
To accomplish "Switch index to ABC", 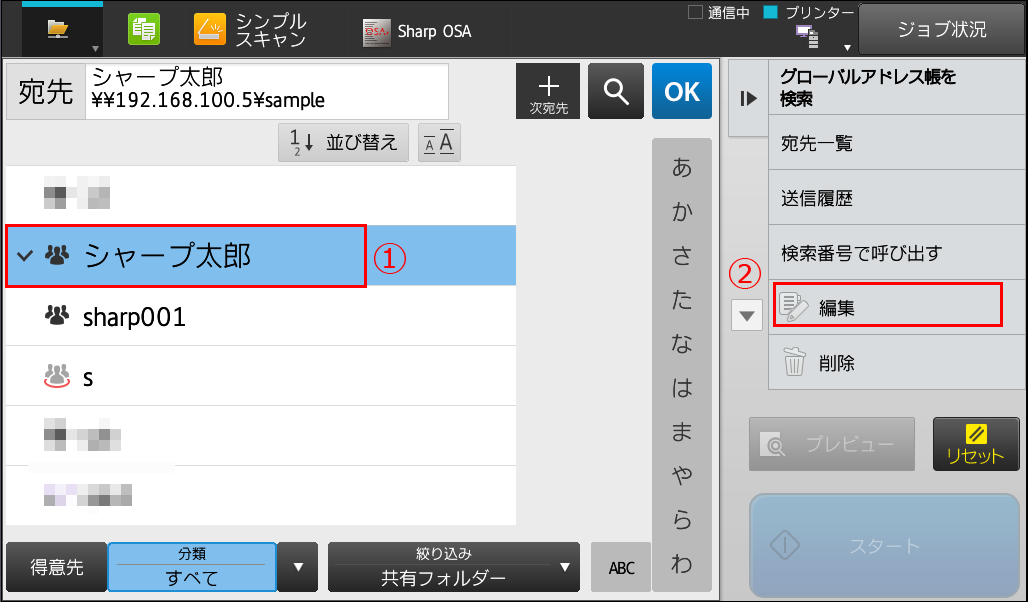I will pyautogui.click(x=621, y=568).
